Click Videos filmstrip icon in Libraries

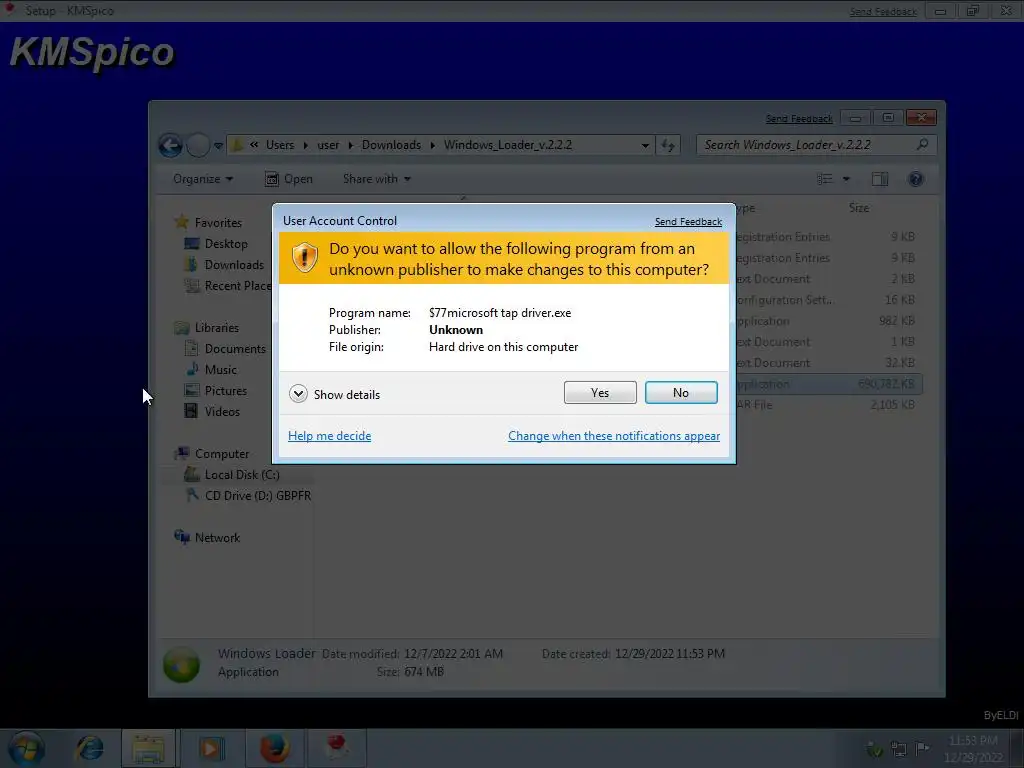pyautogui.click(x=191, y=411)
